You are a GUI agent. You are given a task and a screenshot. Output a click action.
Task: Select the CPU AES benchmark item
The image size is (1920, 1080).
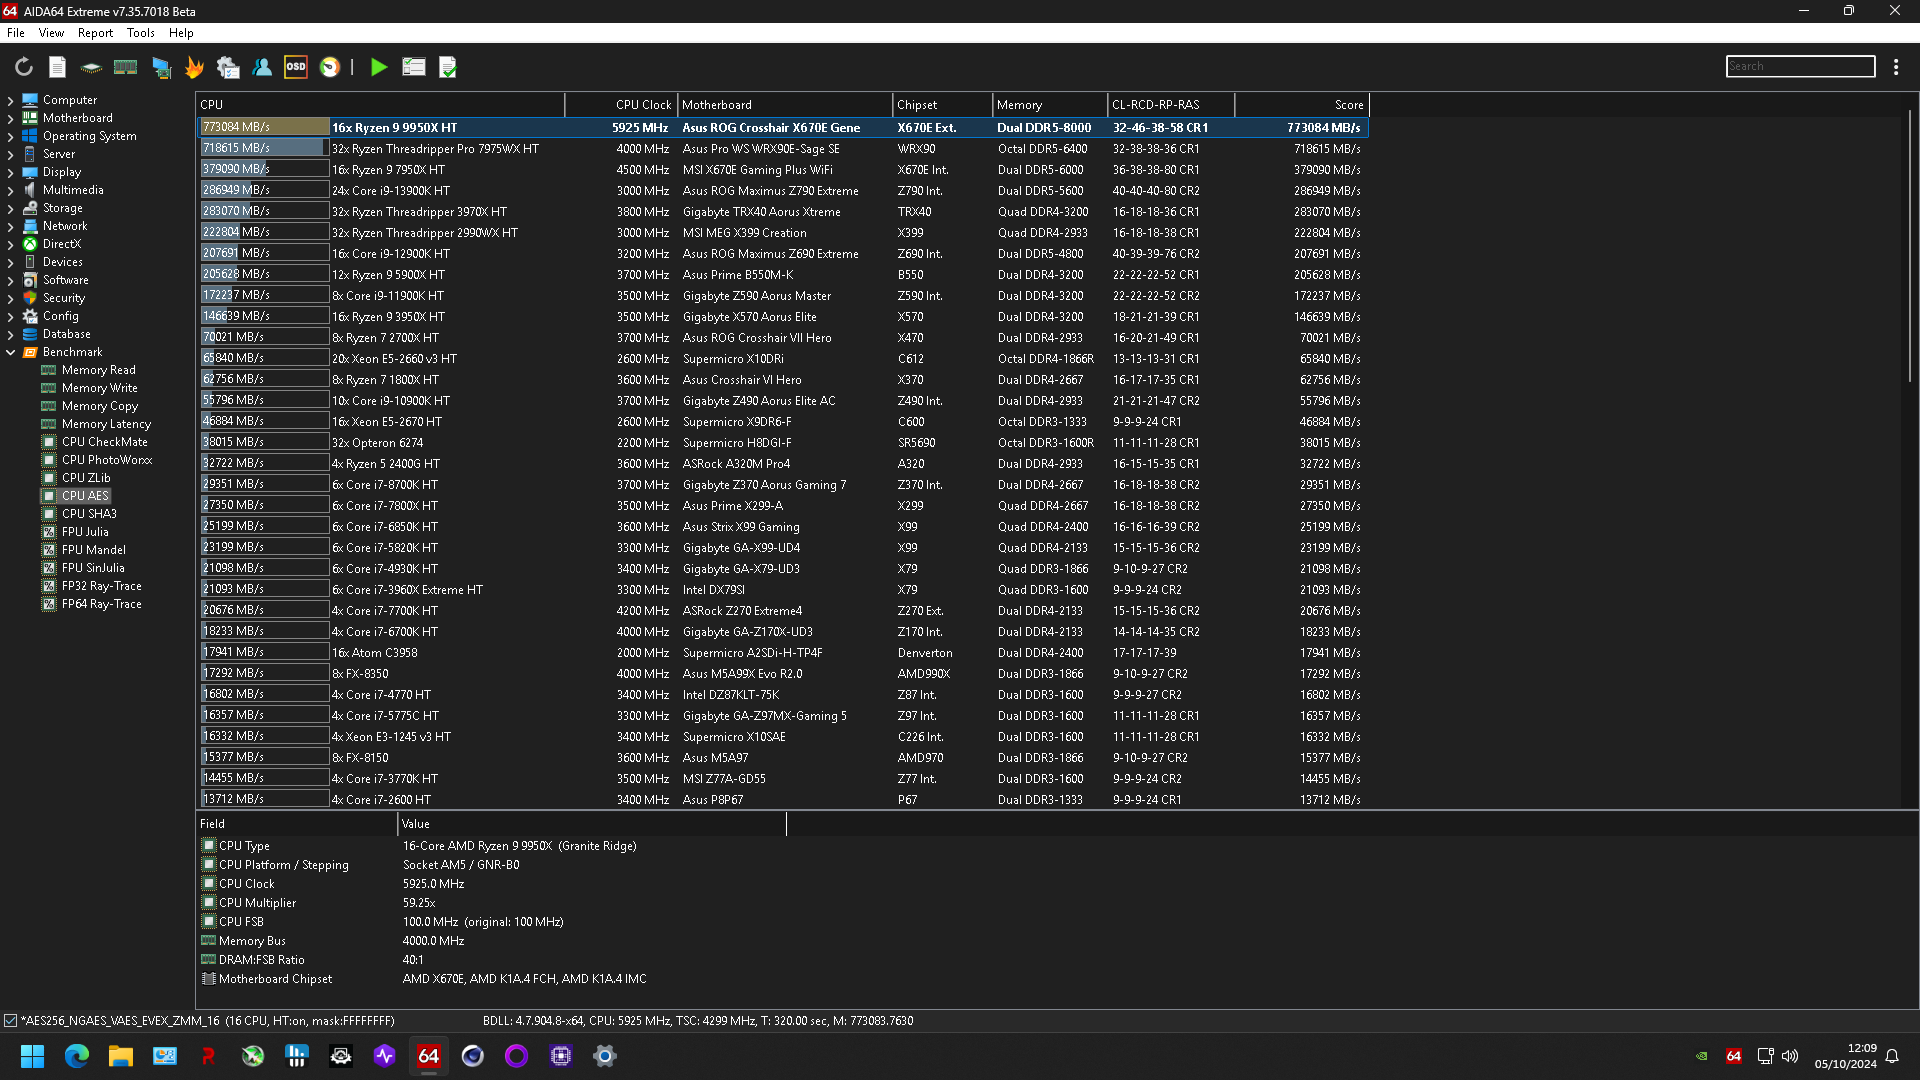point(85,496)
